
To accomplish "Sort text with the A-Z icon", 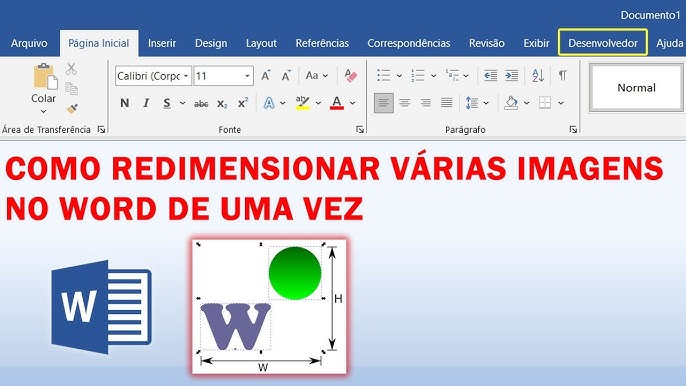I will click(538, 76).
